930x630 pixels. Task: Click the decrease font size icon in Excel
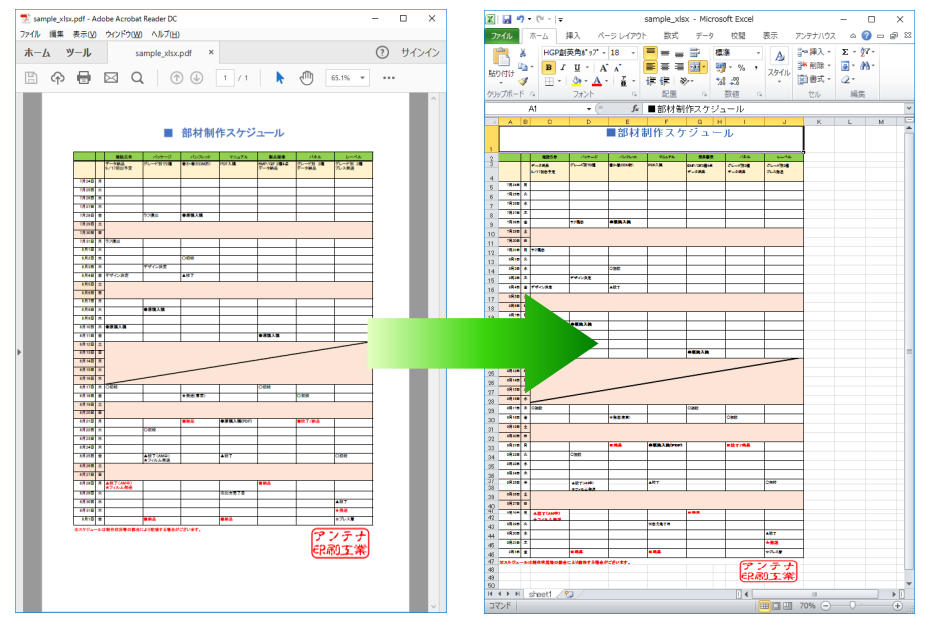617,68
